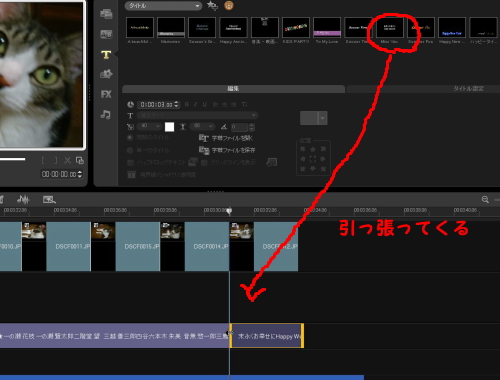Open the Transitions (AB) panel
The height and width of the screenshot is (380, 500).
(x=106, y=34)
